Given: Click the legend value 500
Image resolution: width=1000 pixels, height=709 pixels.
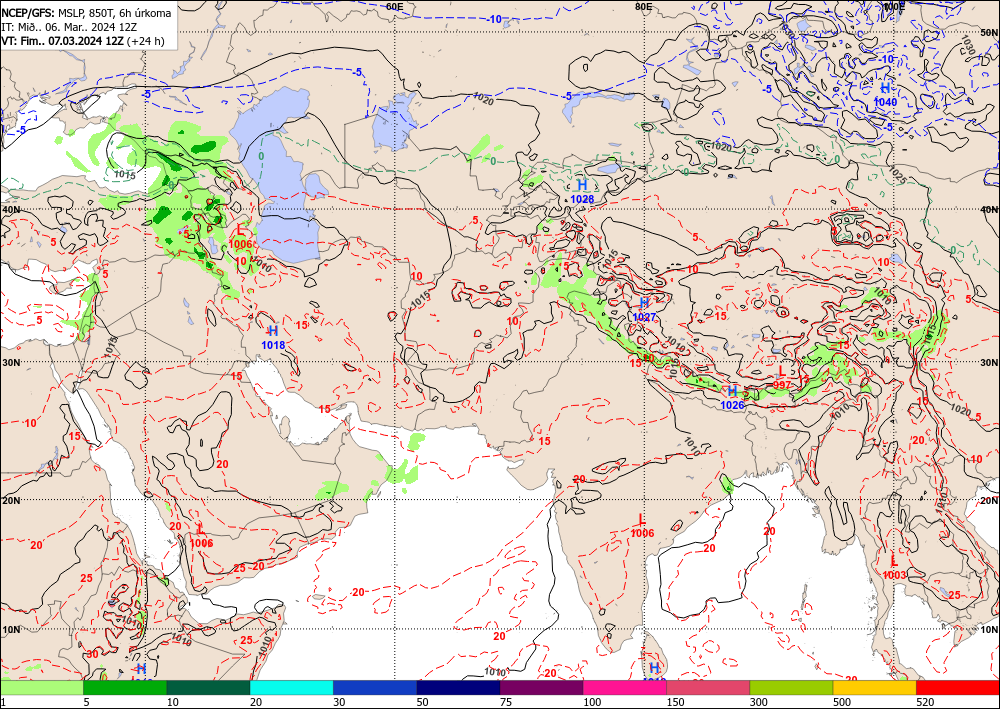Looking at the screenshot, I should point(842,702).
